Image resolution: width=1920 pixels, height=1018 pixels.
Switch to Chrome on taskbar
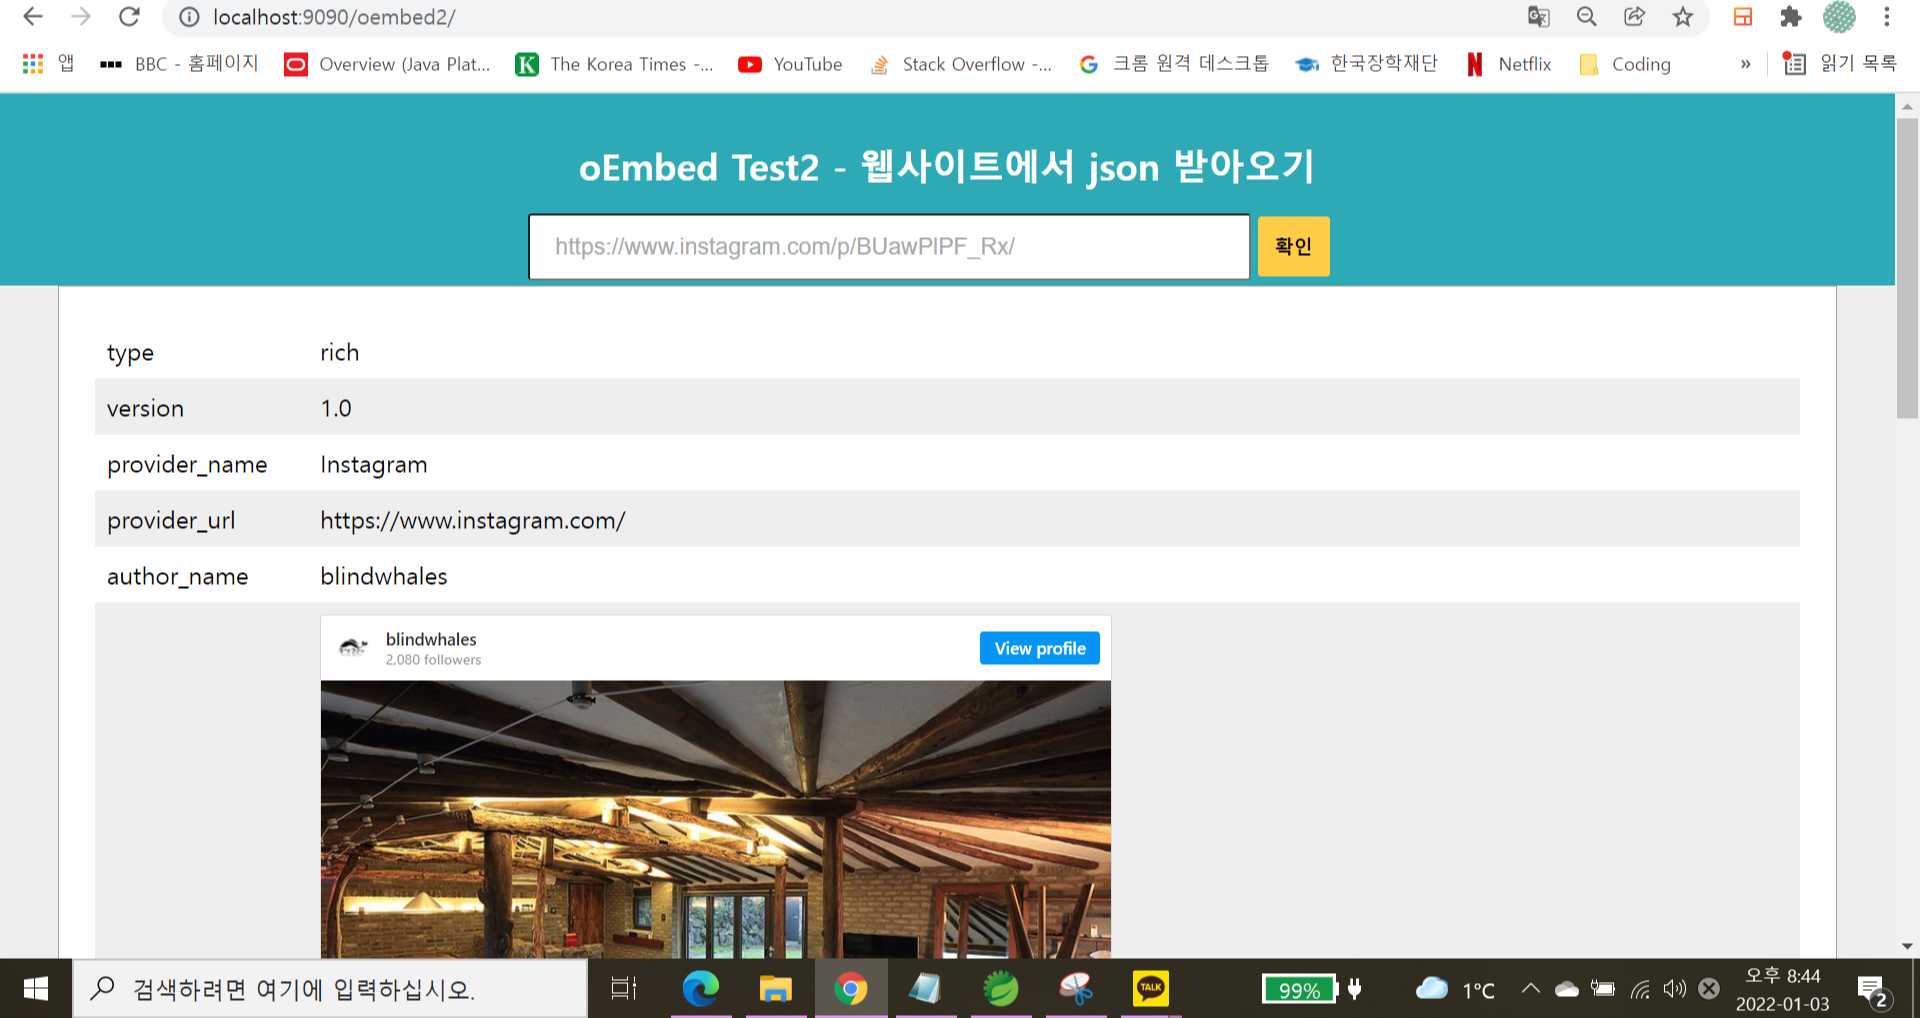point(851,989)
